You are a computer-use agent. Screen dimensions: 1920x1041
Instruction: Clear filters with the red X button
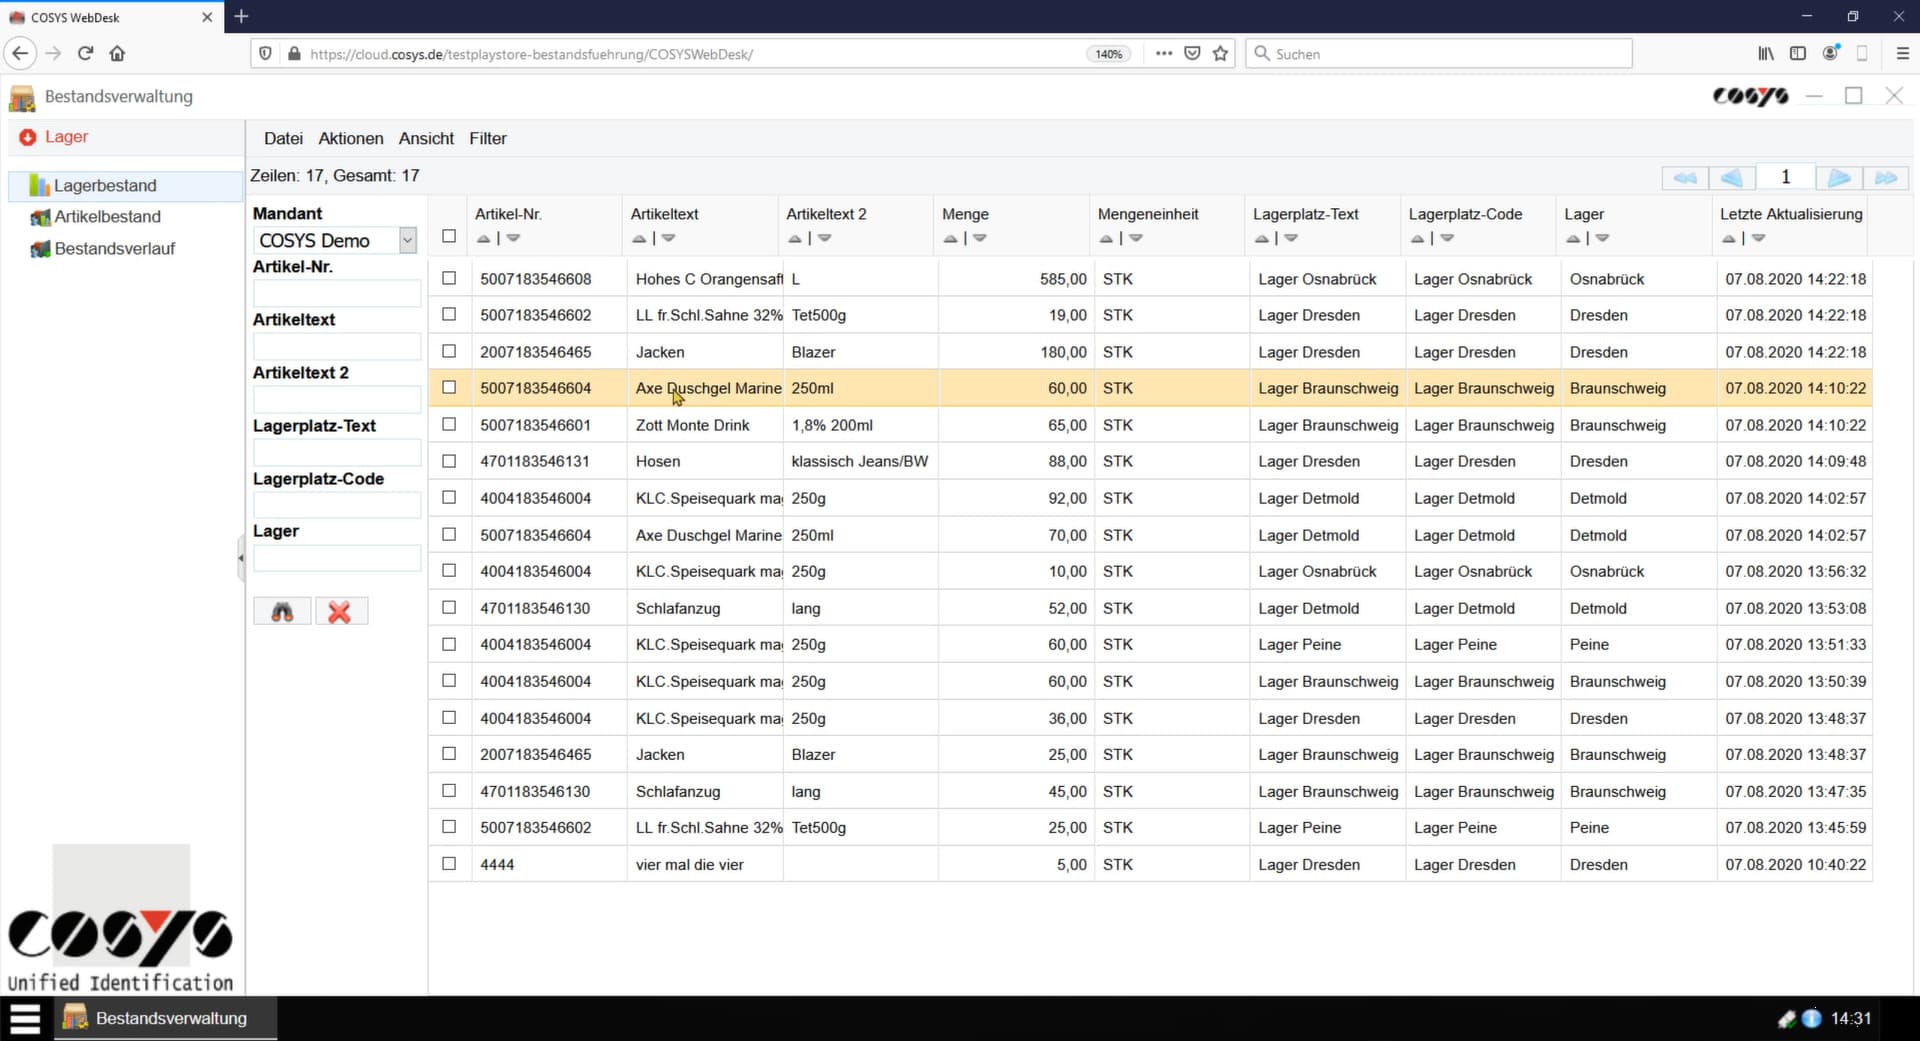[340, 611]
